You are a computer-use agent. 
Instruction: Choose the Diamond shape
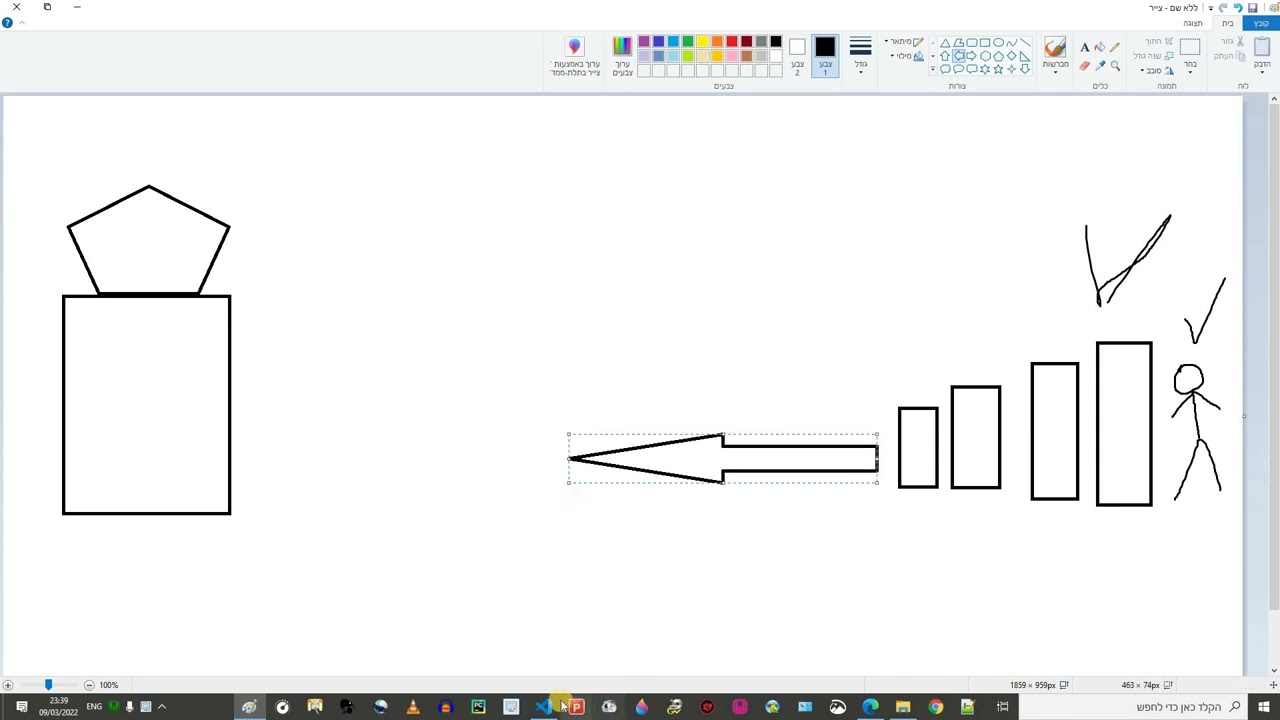tap(1012, 56)
